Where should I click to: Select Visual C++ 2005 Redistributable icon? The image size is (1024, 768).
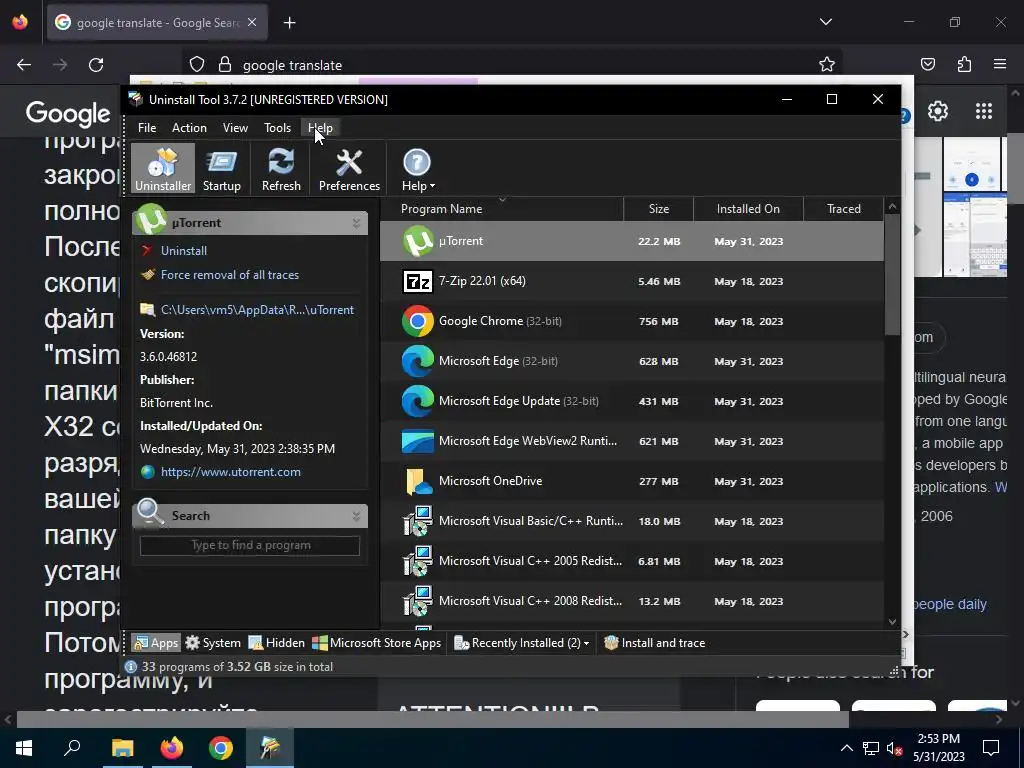[418, 561]
